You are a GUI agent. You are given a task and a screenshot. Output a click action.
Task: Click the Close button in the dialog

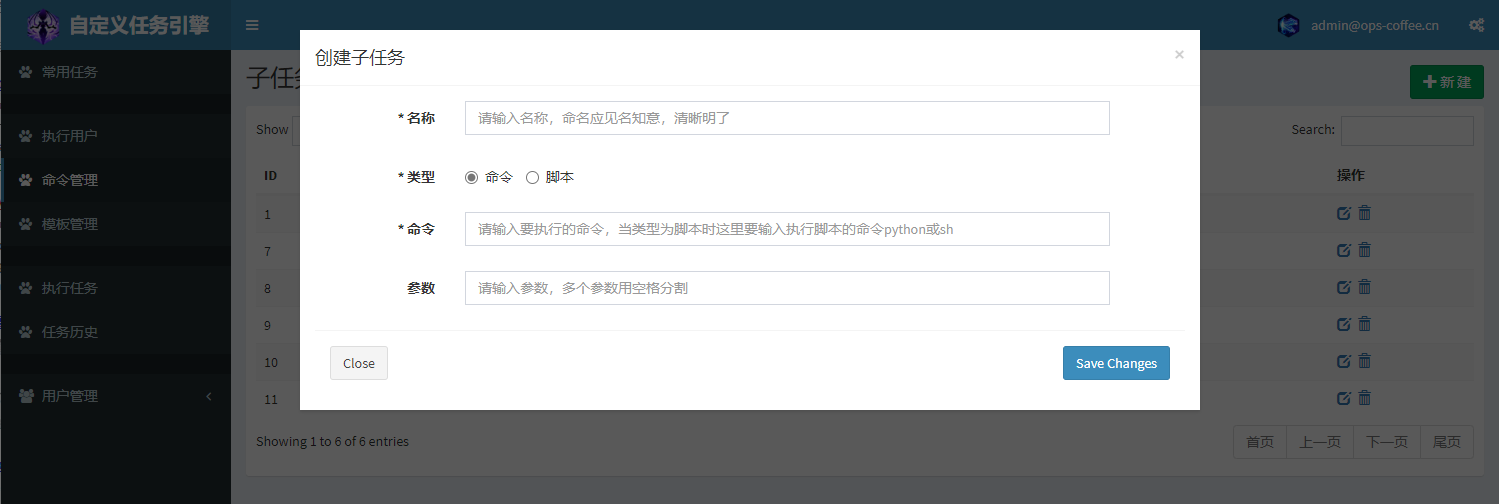(x=359, y=363)
